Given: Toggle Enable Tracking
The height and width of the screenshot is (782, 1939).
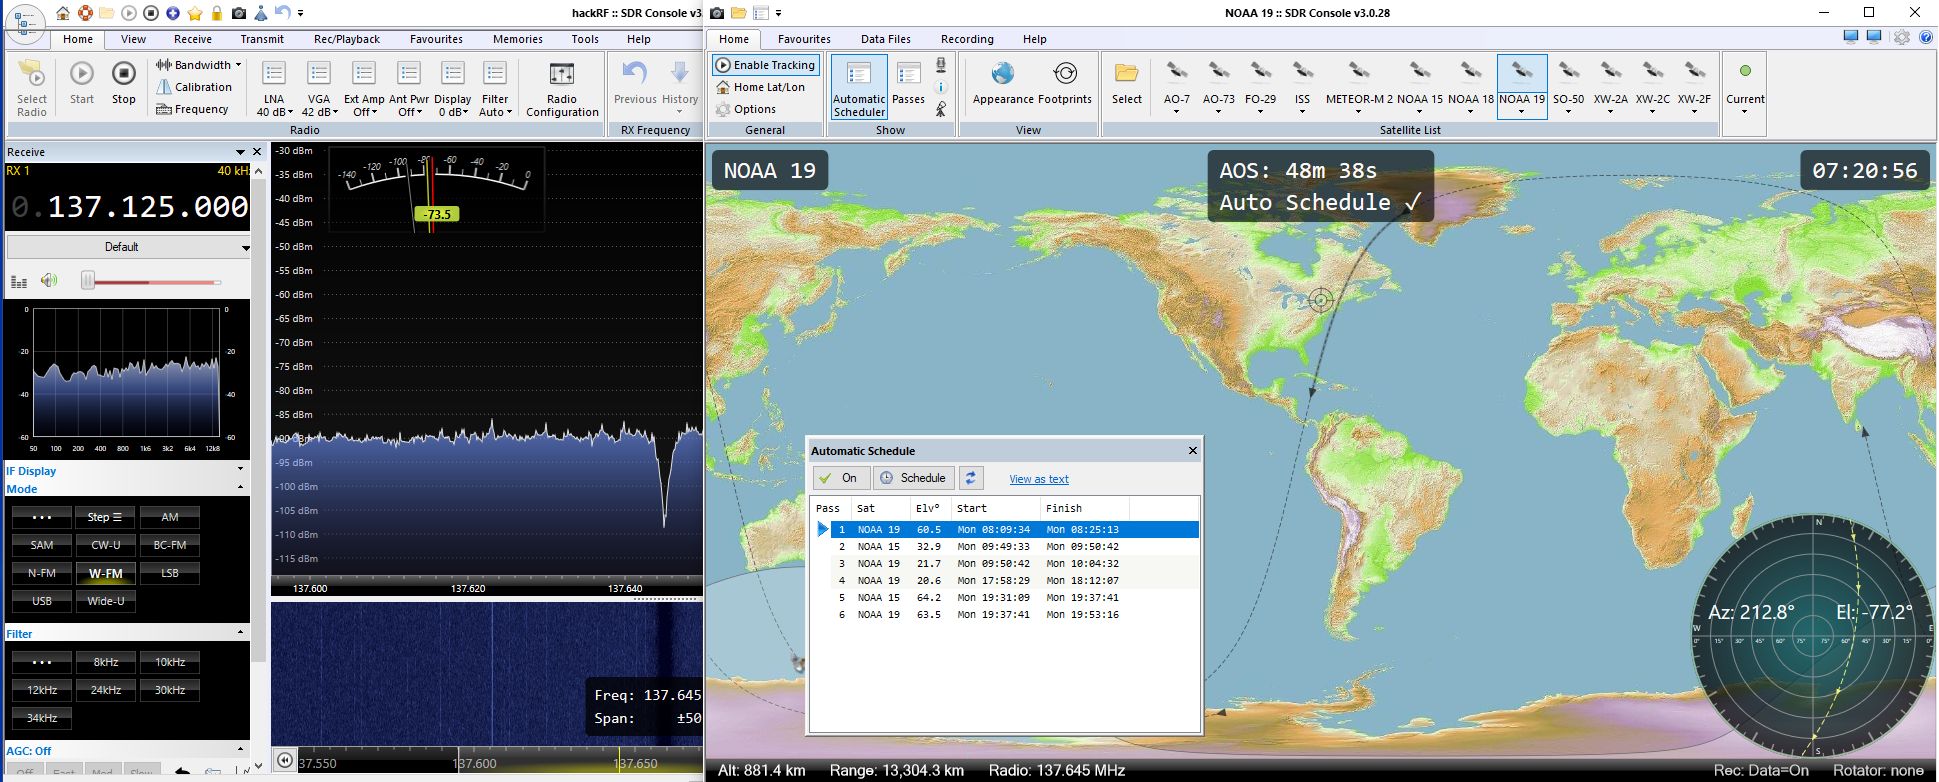Looking at the screenshot, I should tap(765, 65).
